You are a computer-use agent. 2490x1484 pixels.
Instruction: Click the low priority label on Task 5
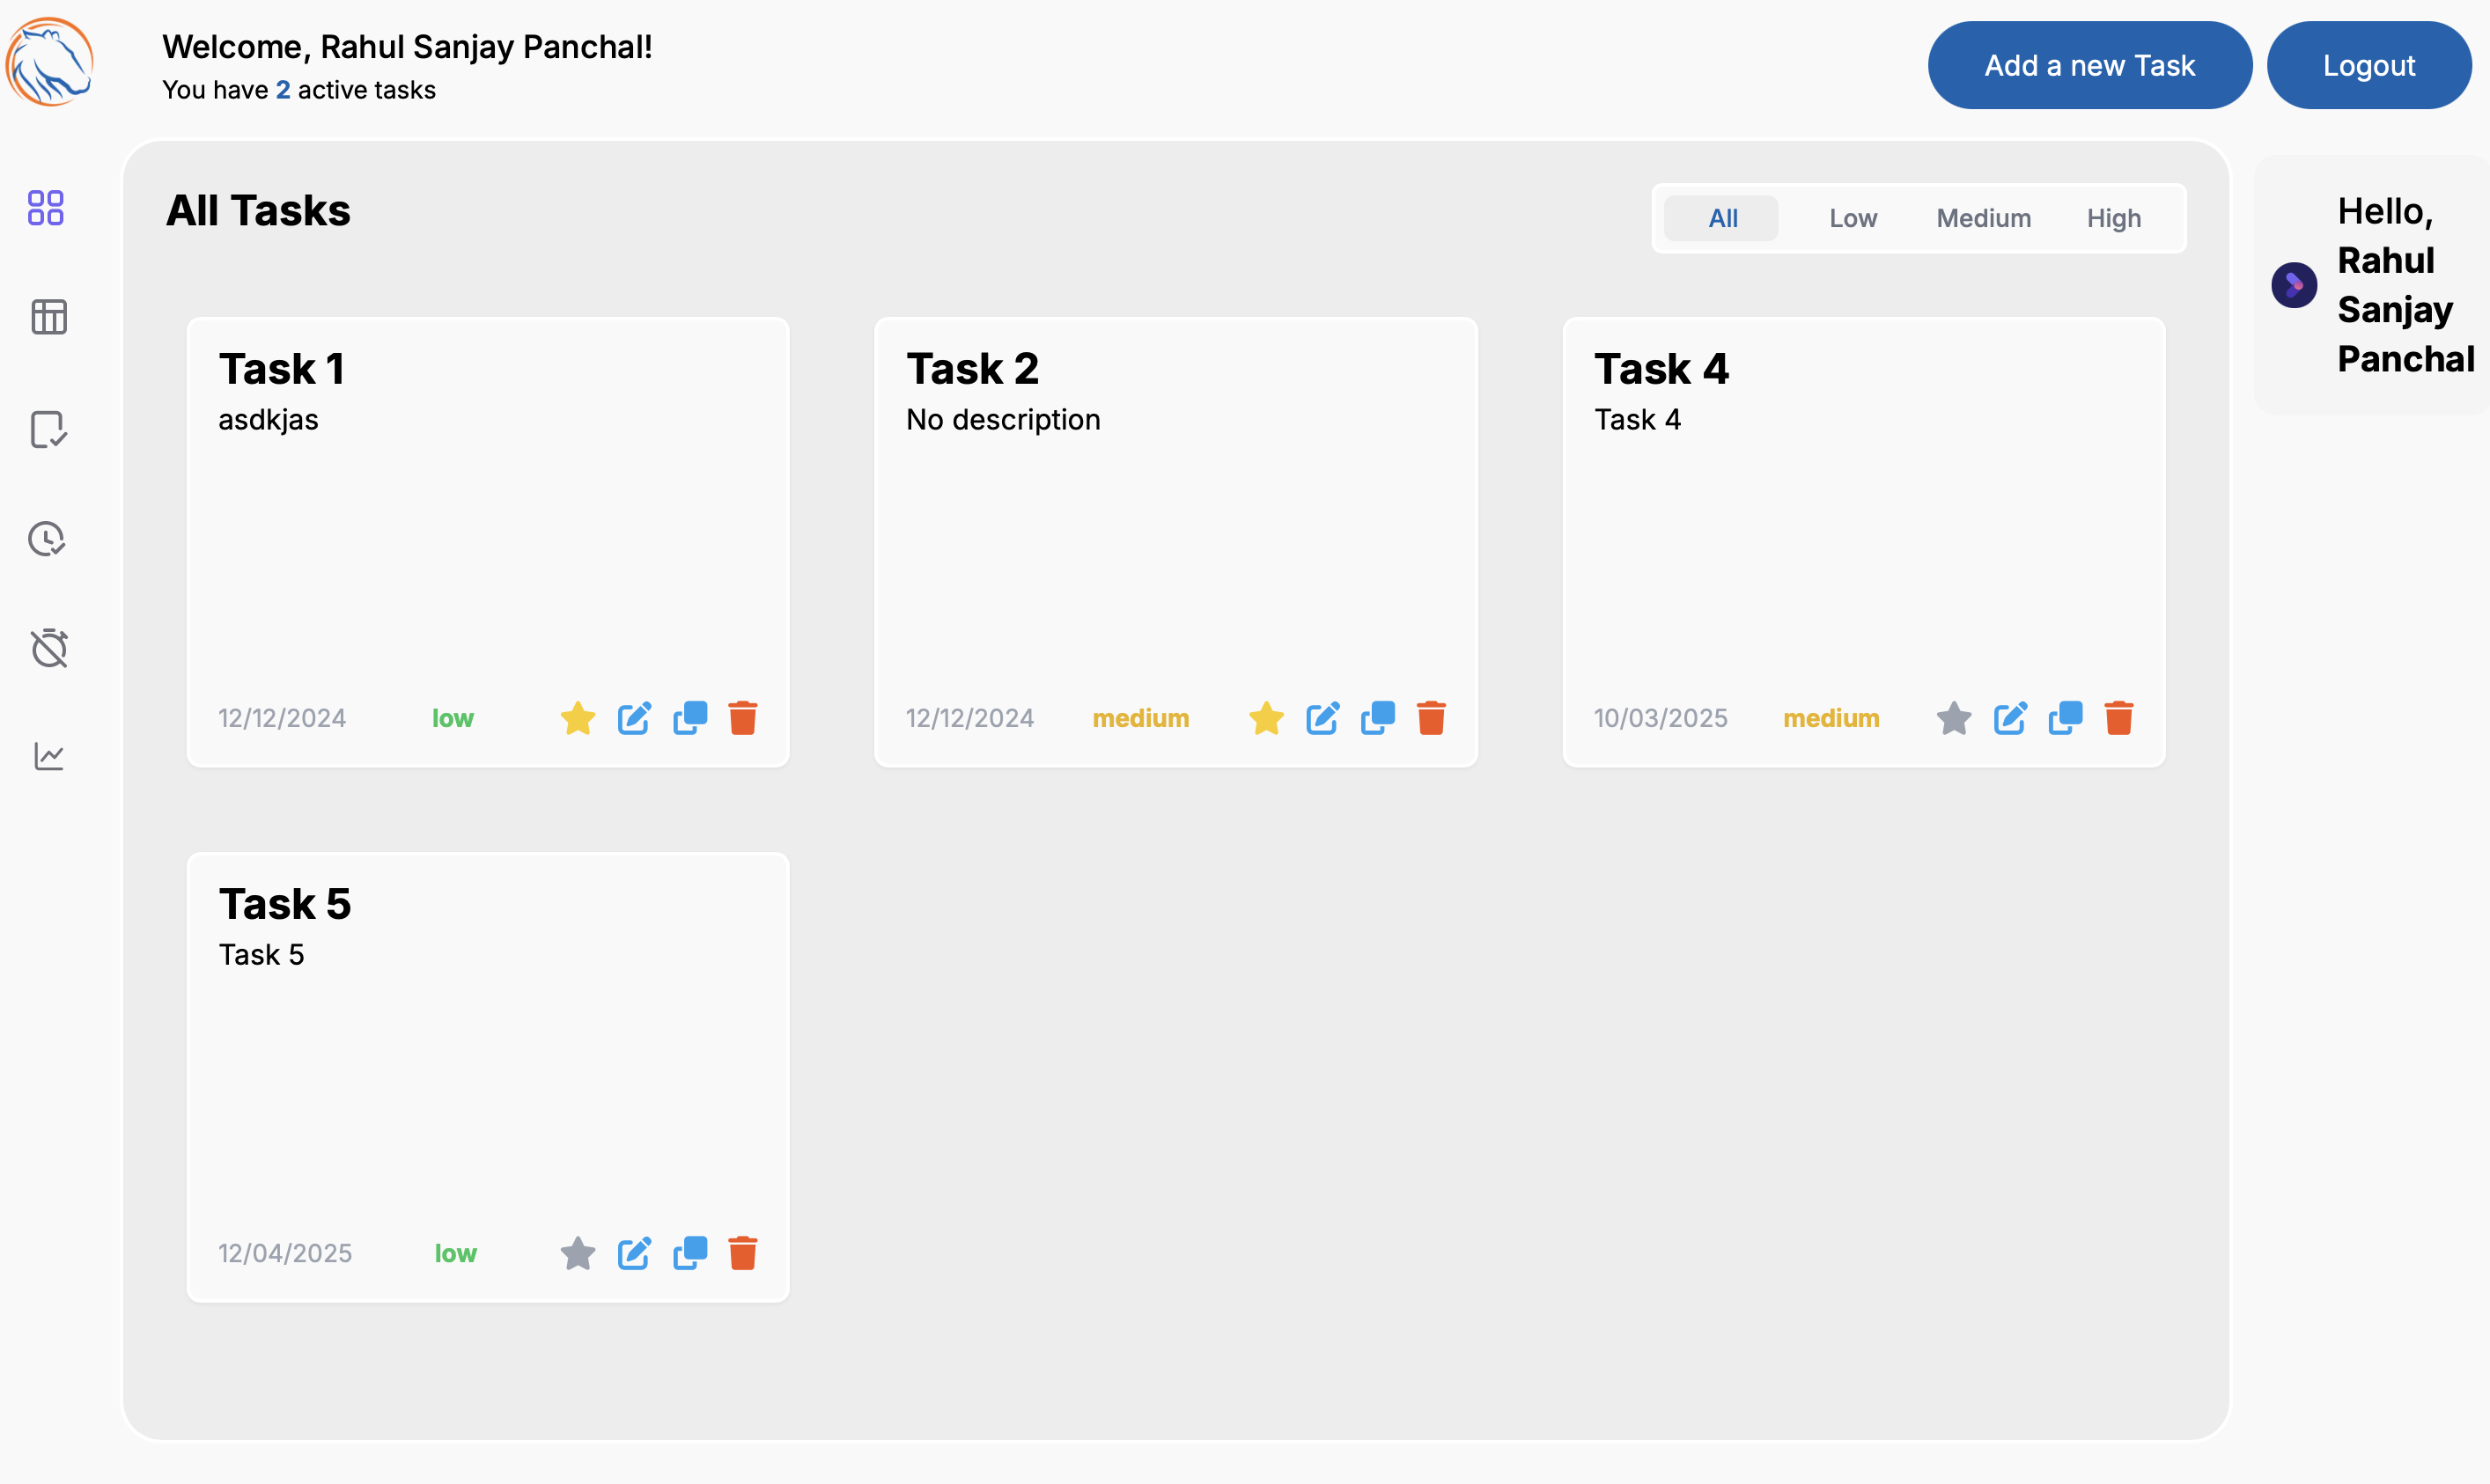[455, 1253]
